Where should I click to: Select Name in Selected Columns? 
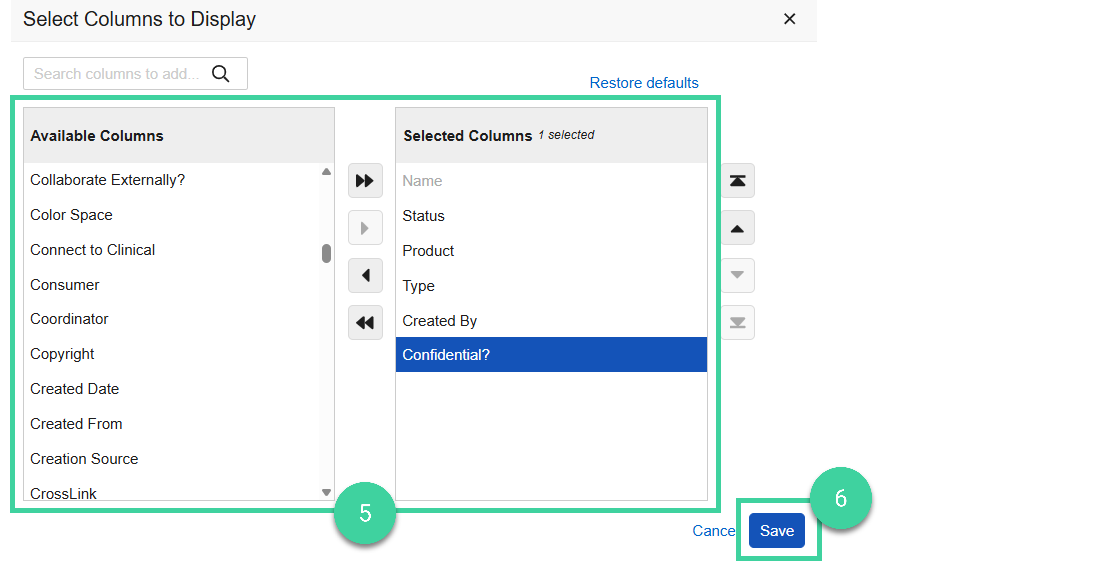pos(551,181)
